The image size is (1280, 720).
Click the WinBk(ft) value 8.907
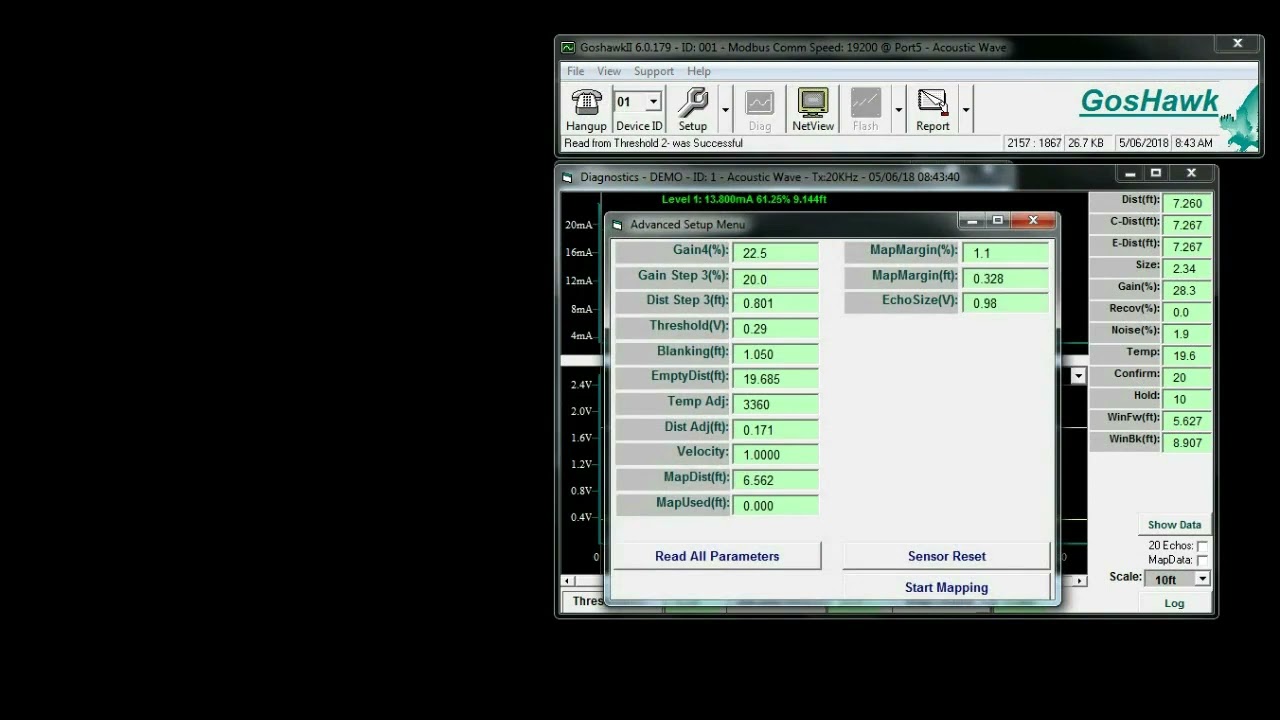coord(1187,443)
